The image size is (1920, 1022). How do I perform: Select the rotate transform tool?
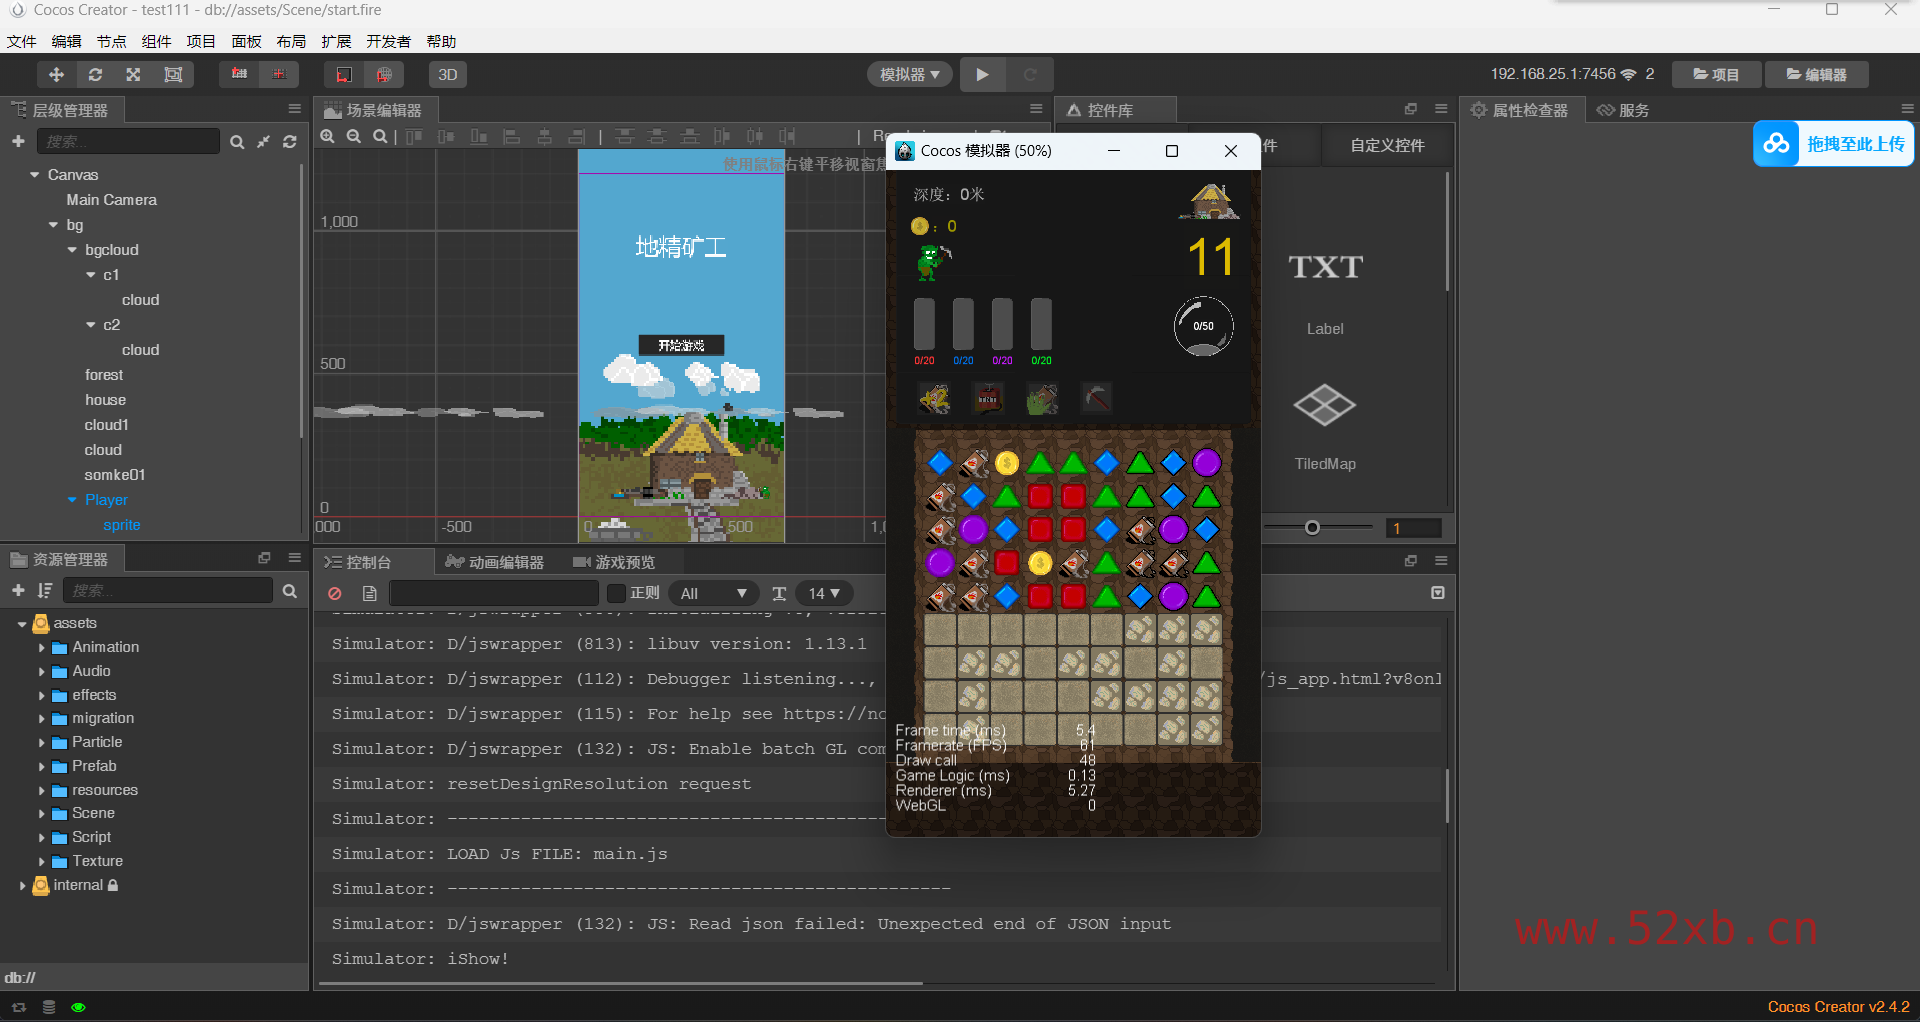(95, 75)
